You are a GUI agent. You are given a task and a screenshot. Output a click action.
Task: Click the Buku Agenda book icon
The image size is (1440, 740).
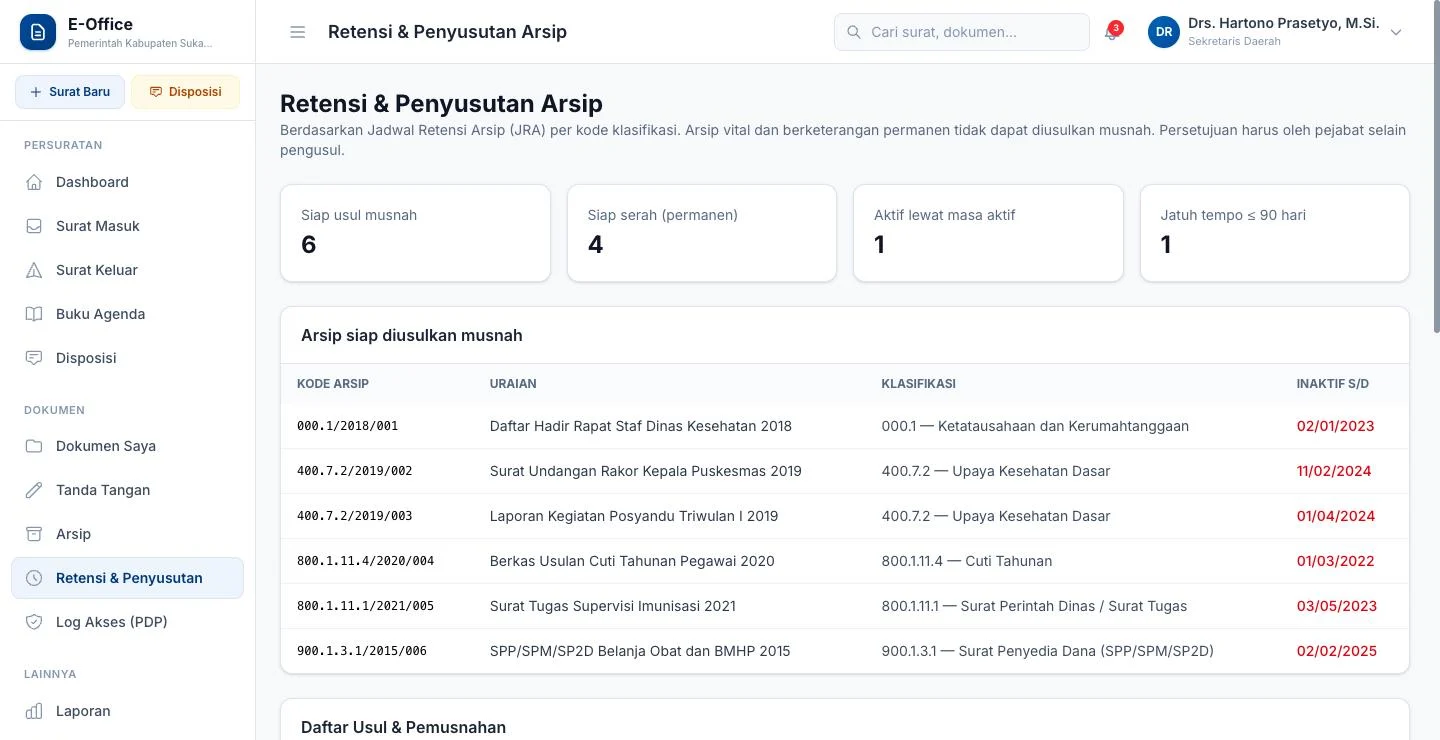click(x=34, y=314)
